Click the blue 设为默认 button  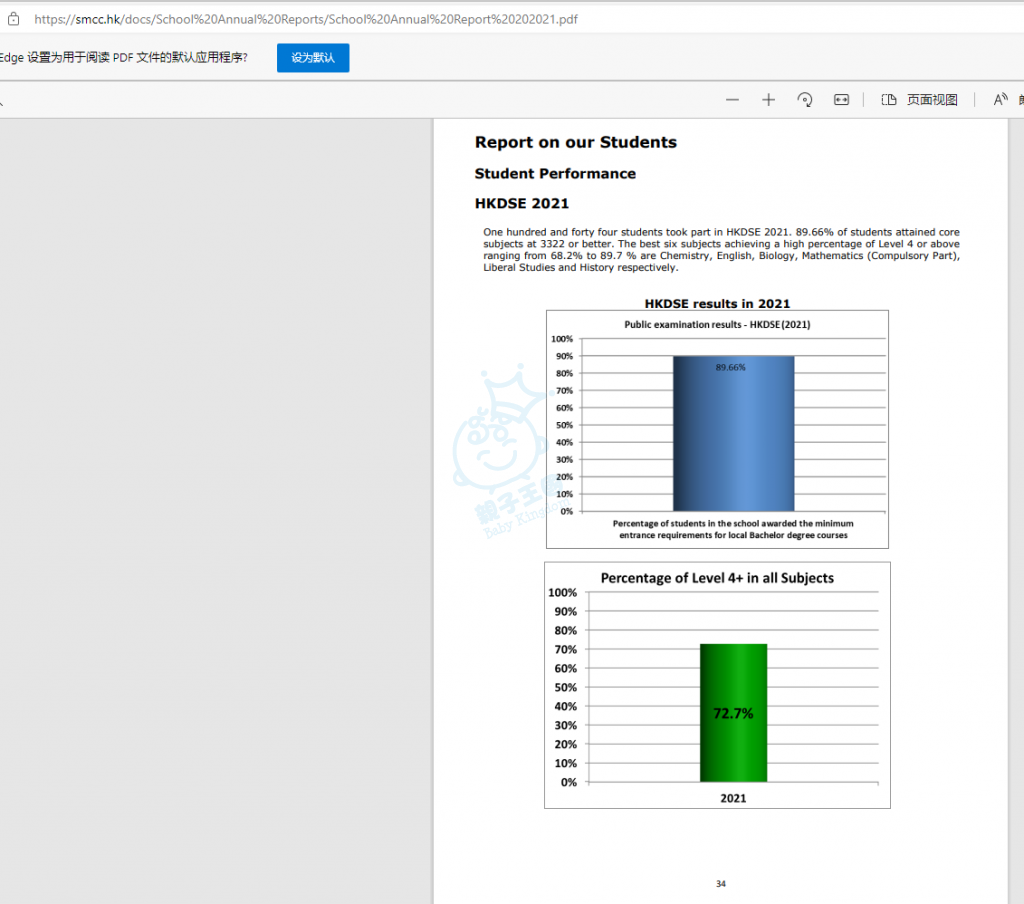tap(313, 57)
